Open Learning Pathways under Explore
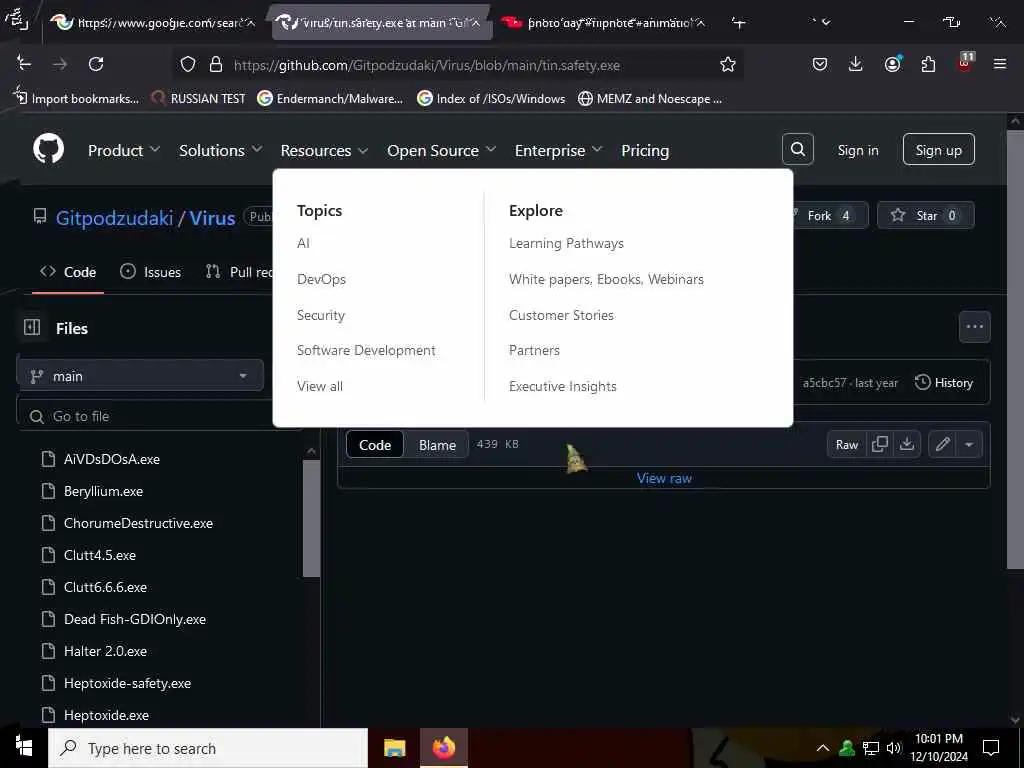 [x=566, y=243]
